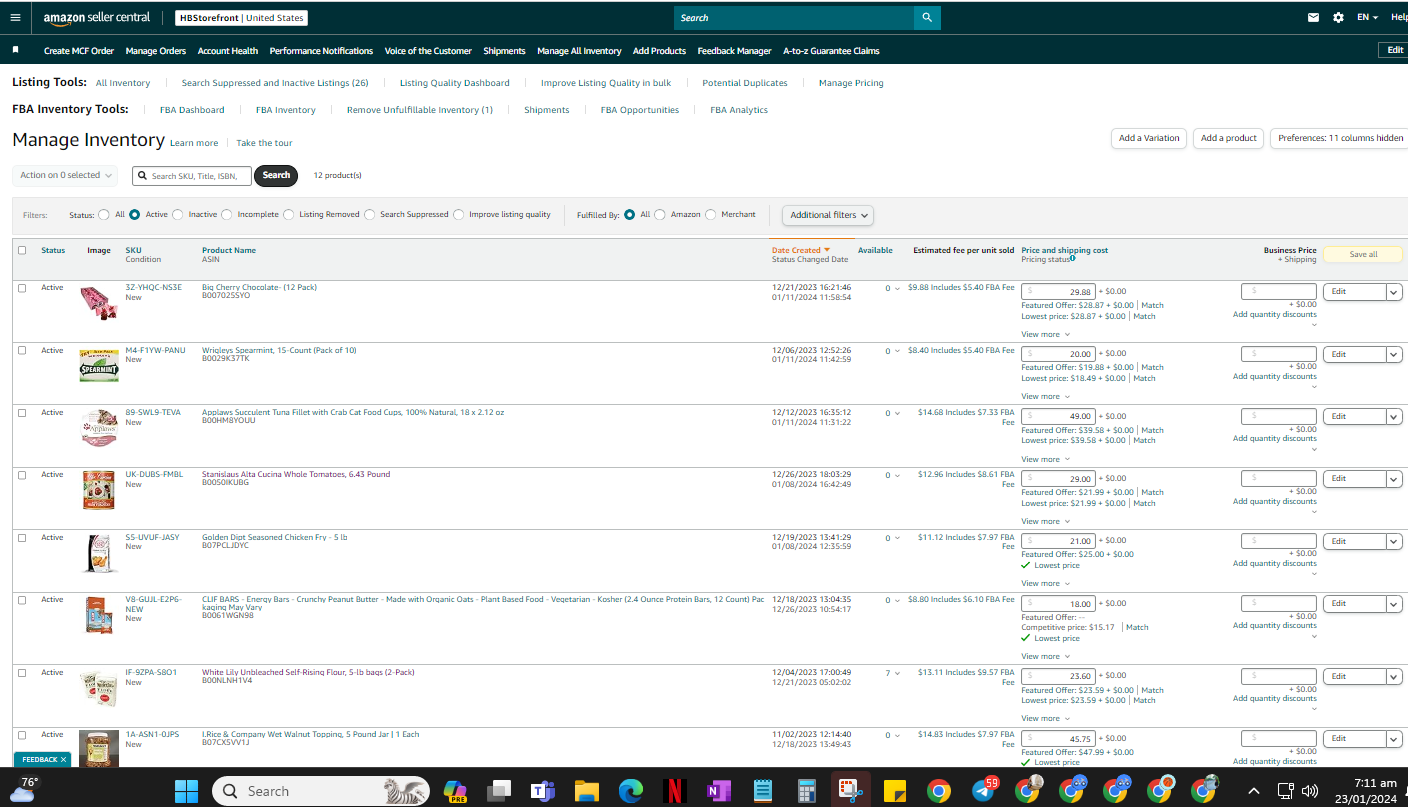Screen dimensions: 1408x807
Task: Open Sticky Notes from the taskbar
Action: 895,791
